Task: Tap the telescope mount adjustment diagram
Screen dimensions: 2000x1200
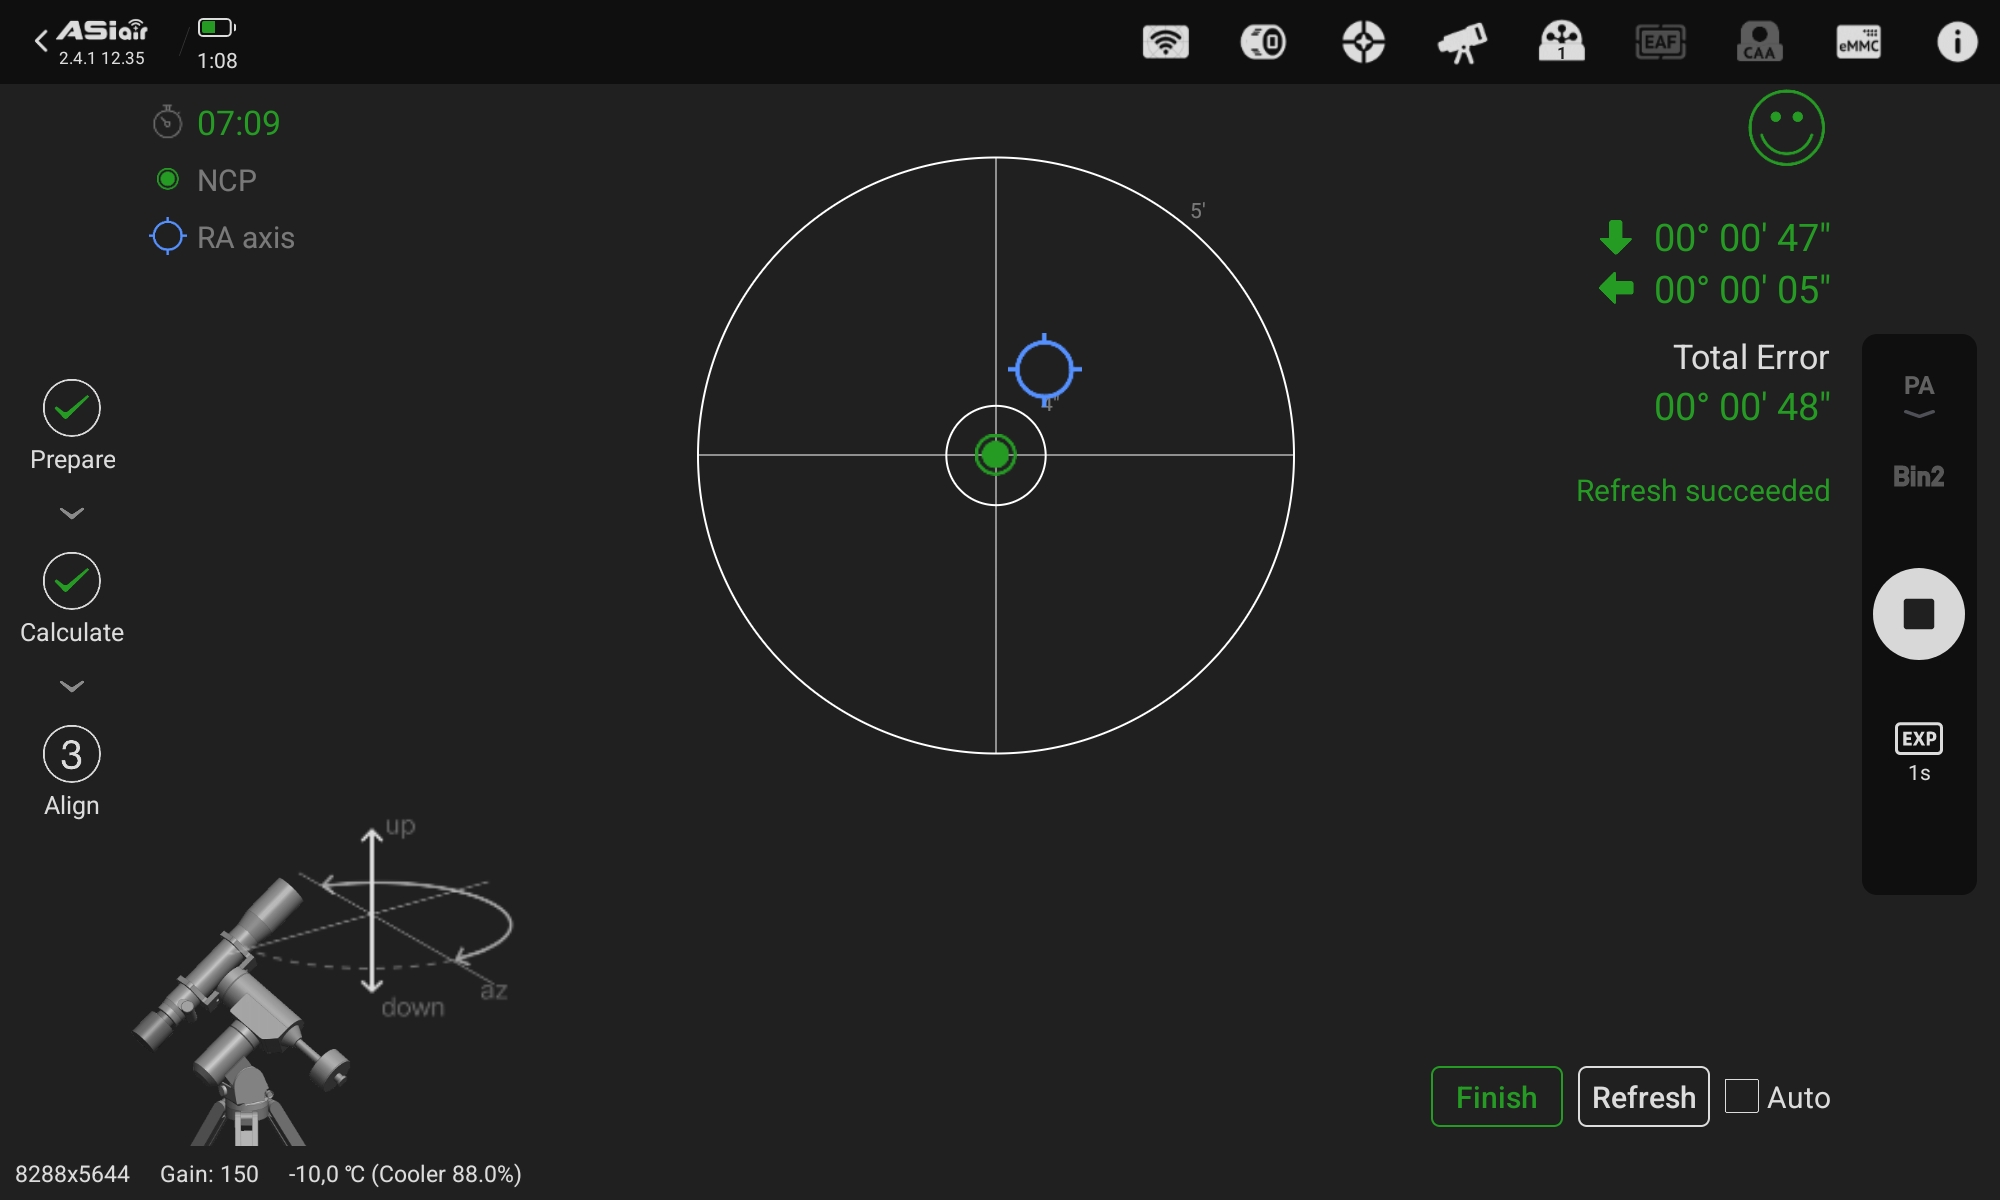Action: (323, 982)
